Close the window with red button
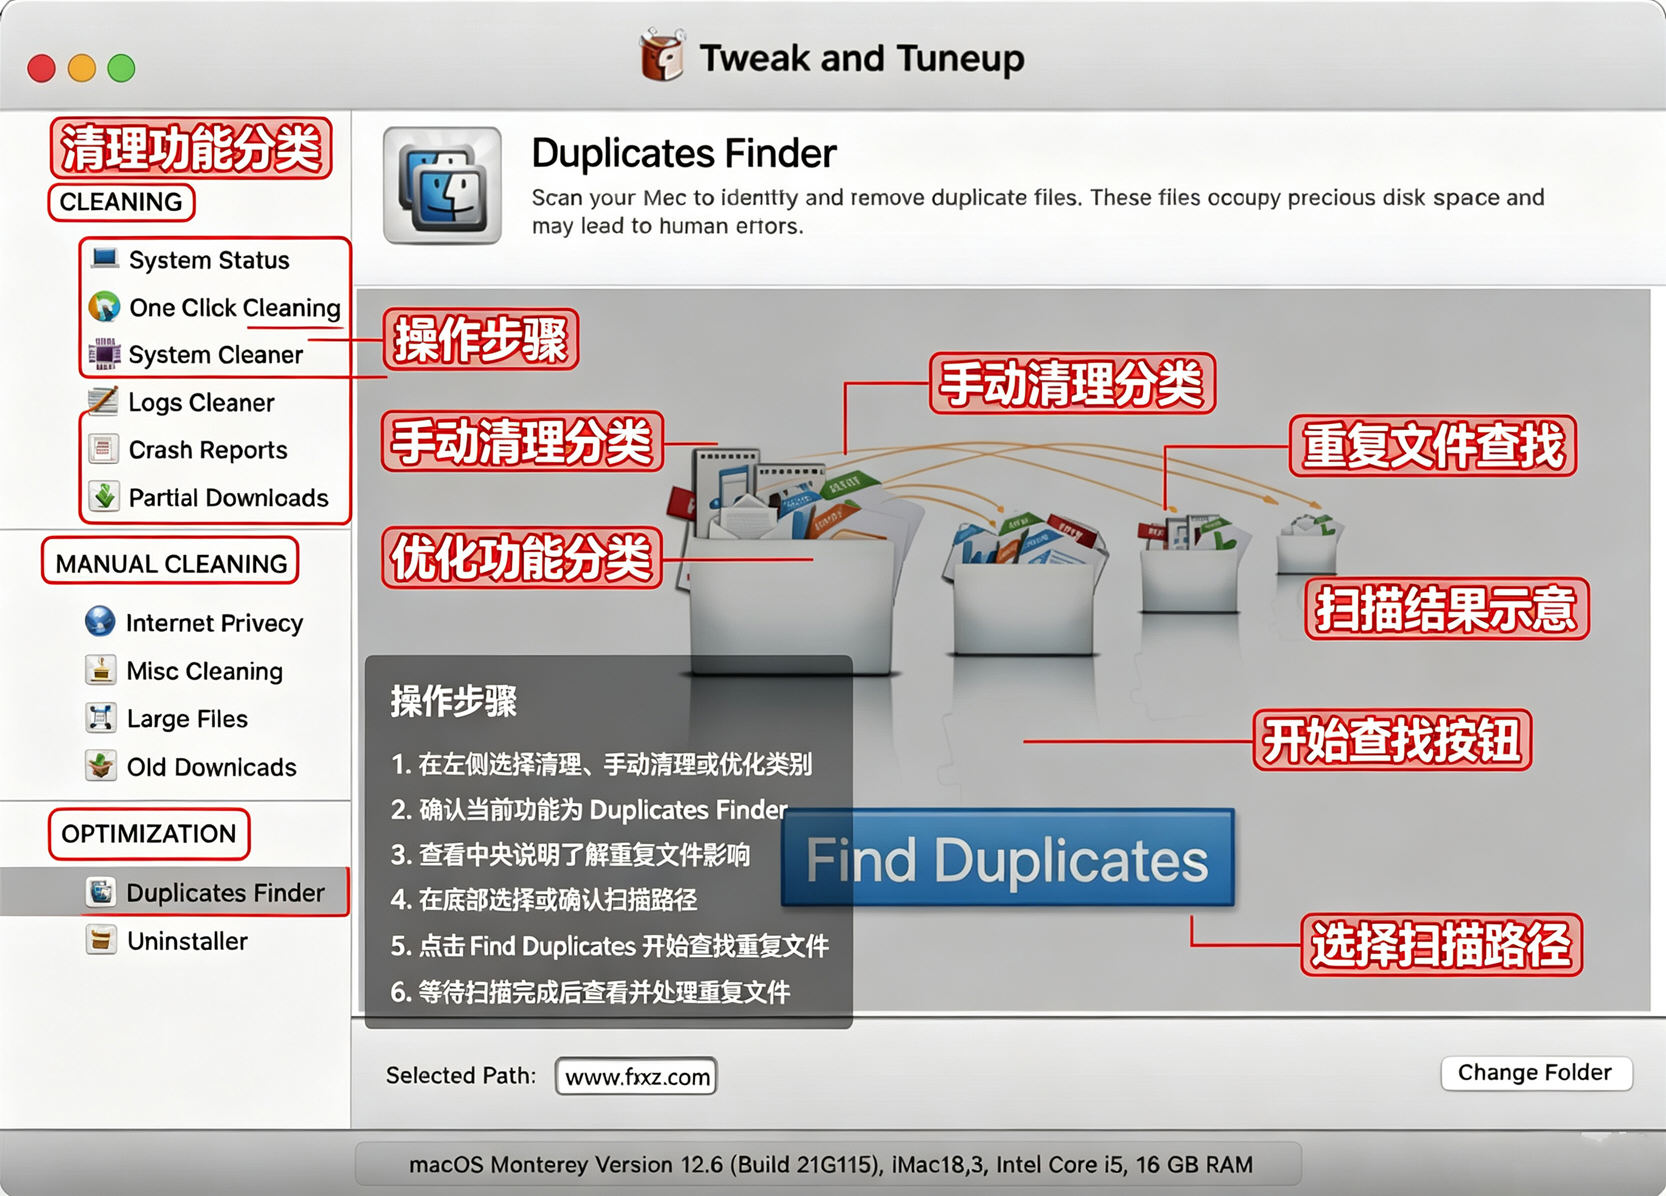1666x1196 pixels. [x=41, y=68]
